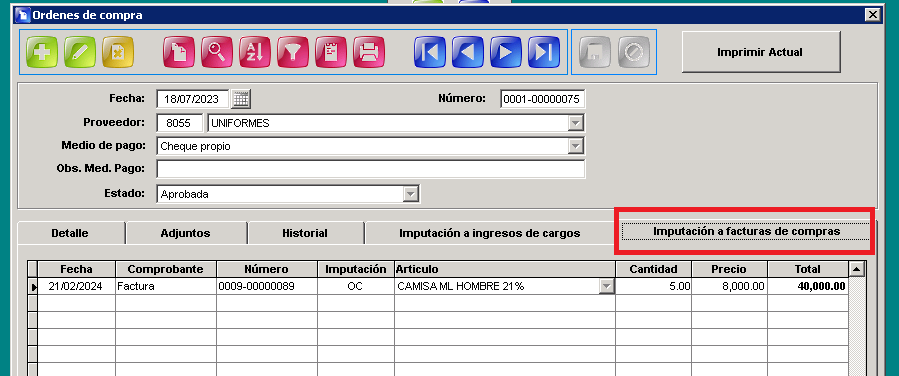The image size is (899, 376).
Task: Click the green pencil edit icon
Action: point(80,52)
